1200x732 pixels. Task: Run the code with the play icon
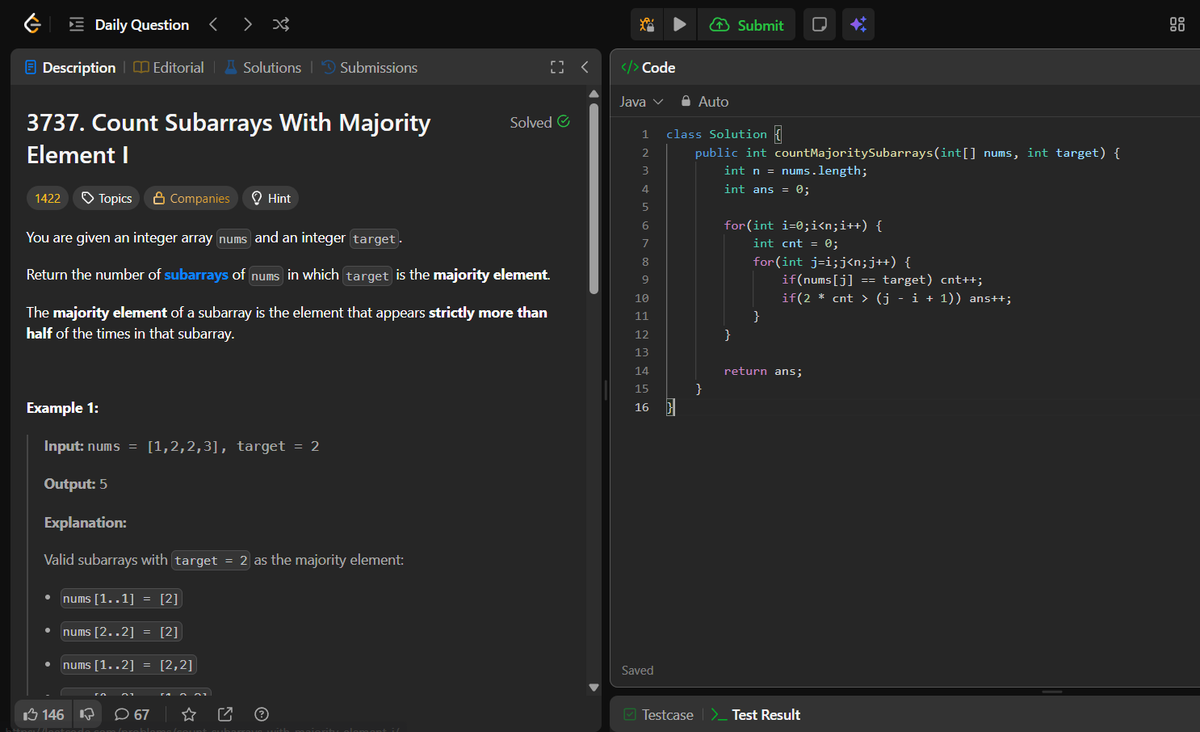pos(679,25)
